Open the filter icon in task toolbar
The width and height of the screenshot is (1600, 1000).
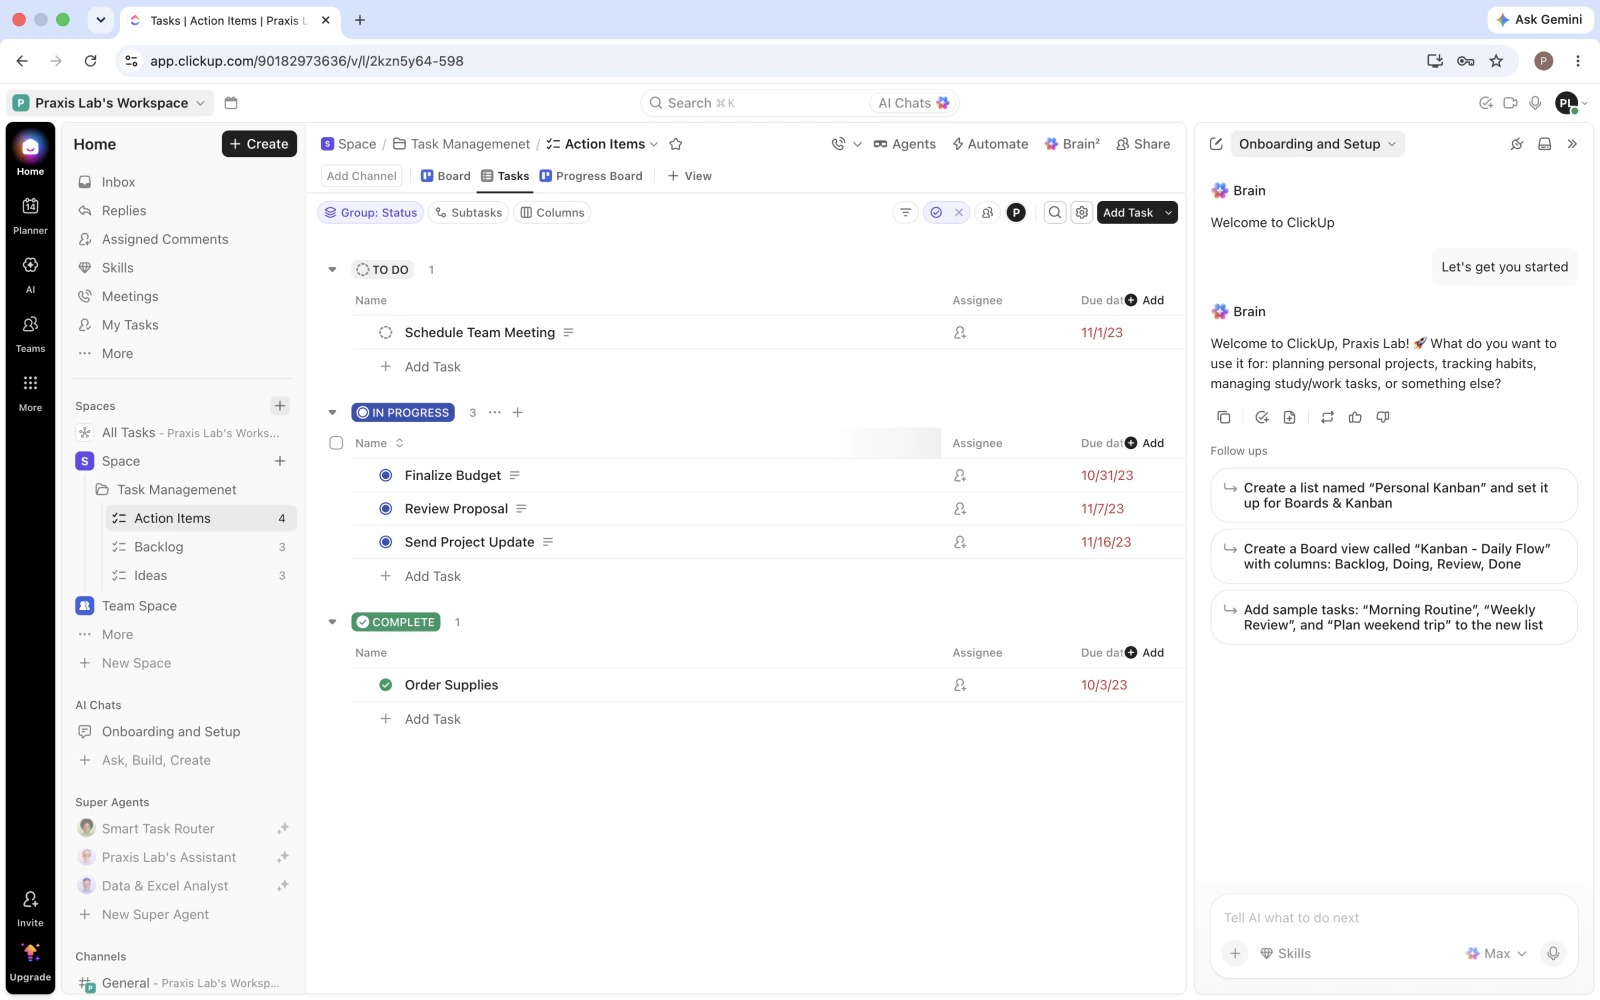click(905, 212)
